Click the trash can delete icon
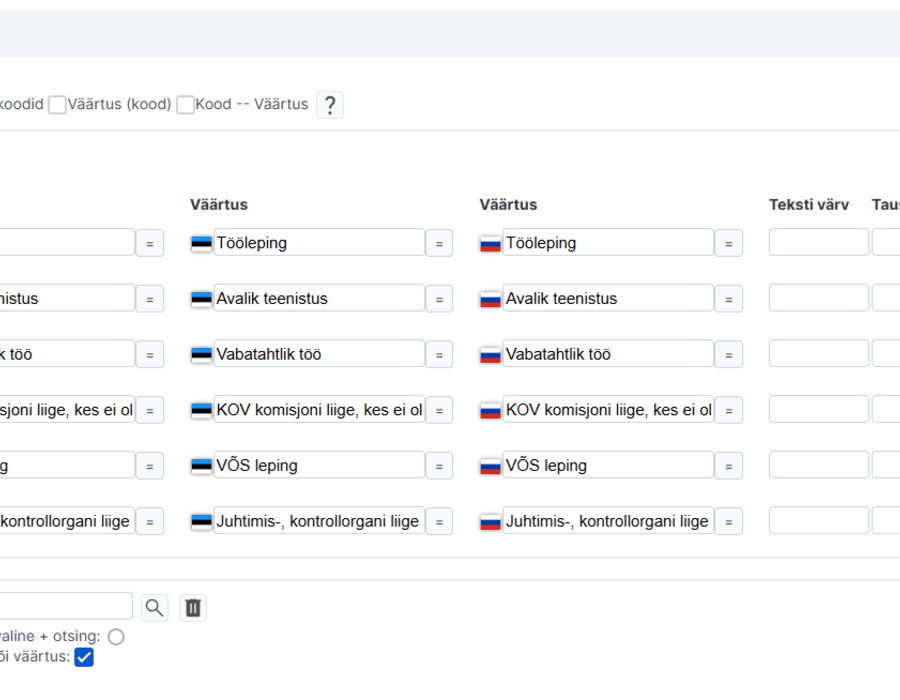900x700 pixels. pos(193,608)
